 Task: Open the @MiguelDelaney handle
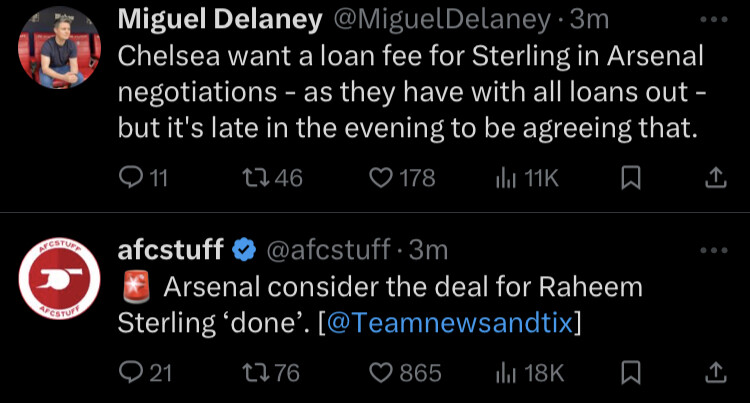[441, 20]
